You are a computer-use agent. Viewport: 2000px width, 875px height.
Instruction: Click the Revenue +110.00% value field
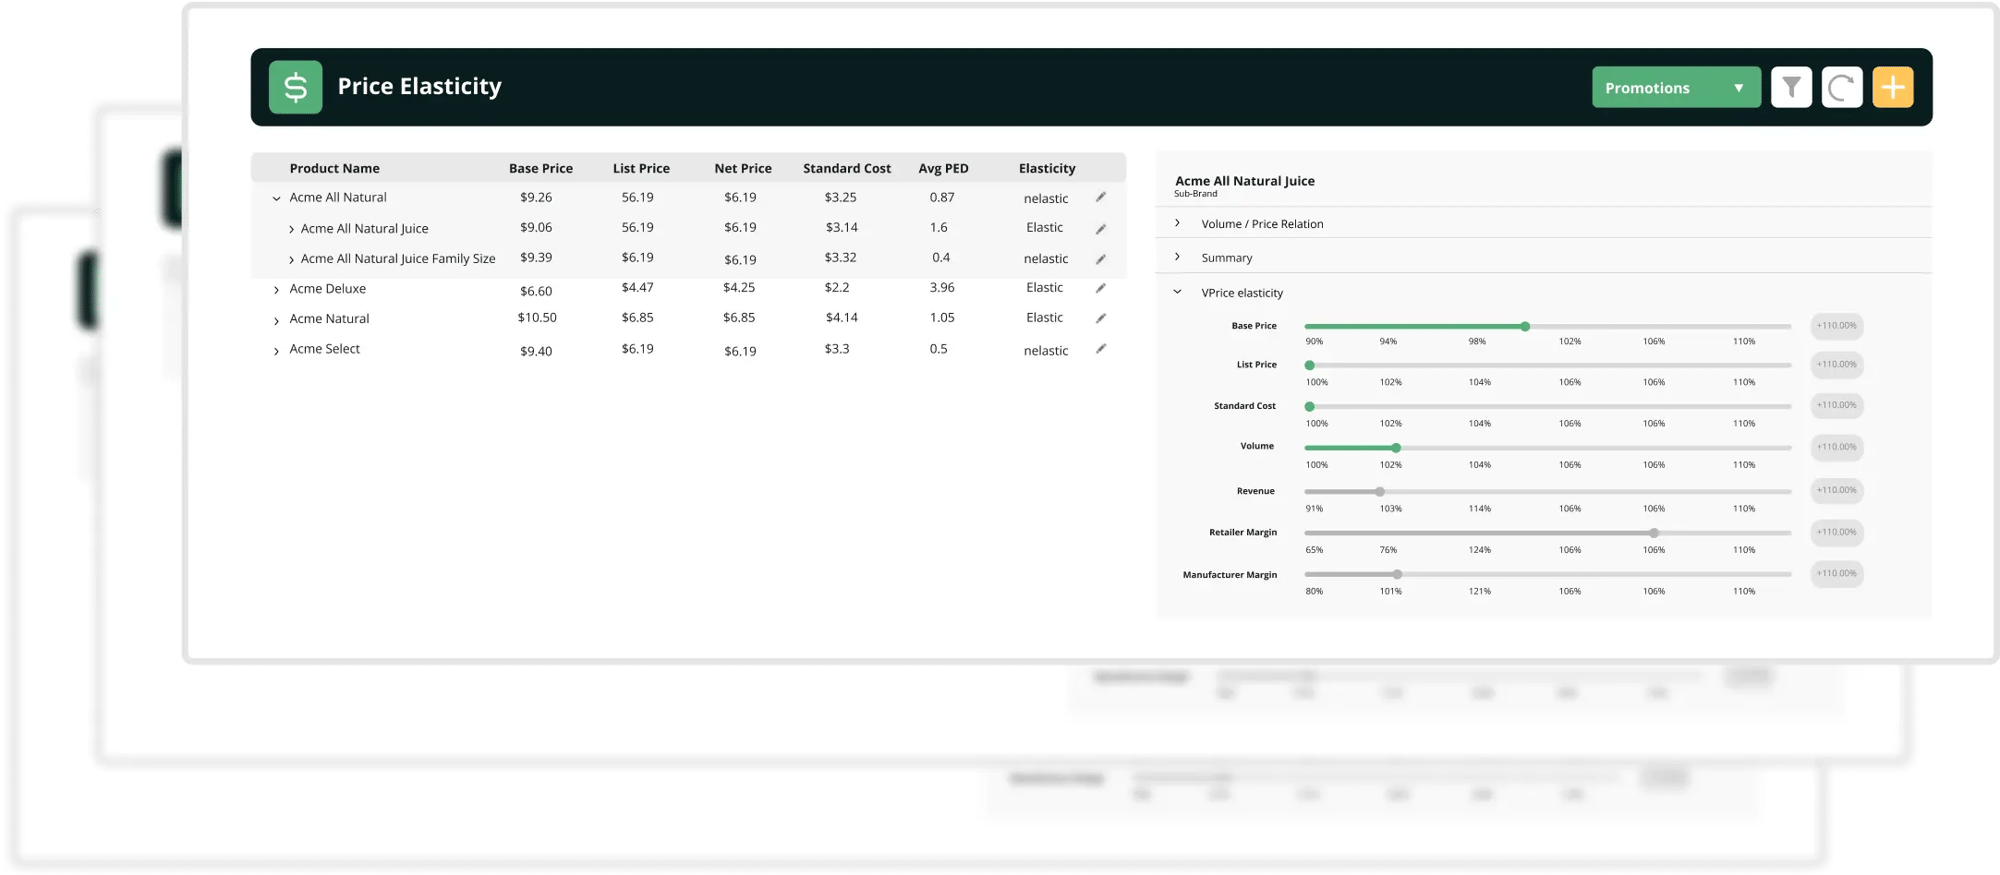[x=1837, y=490]
